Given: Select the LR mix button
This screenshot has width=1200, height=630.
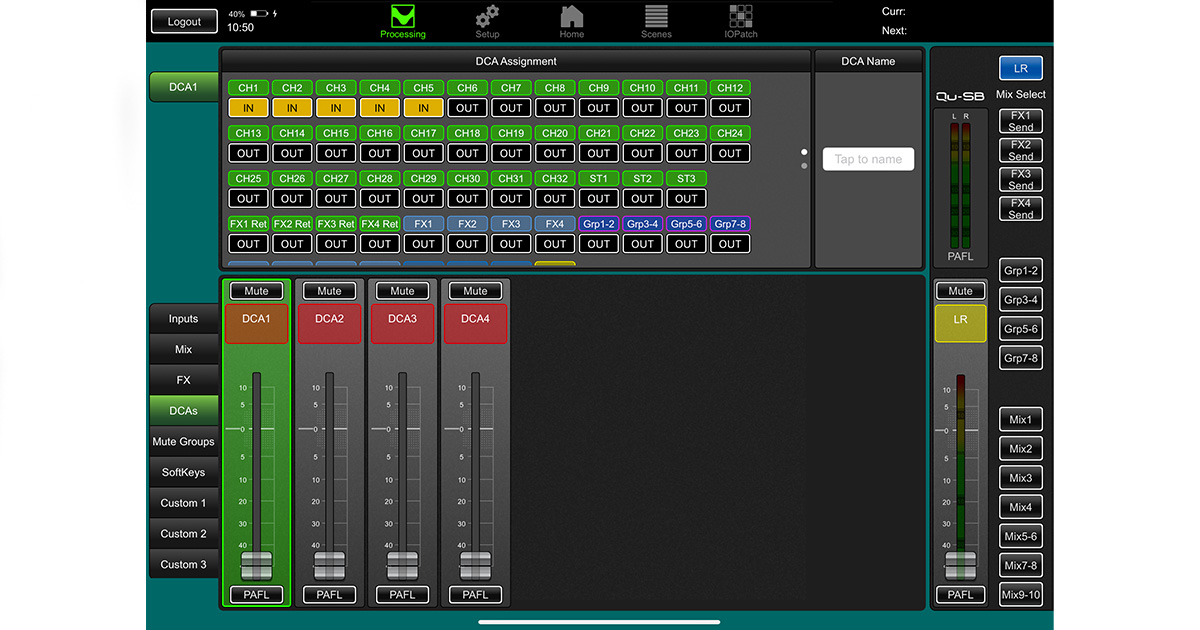Looking at the screenshot, I should click(x=1021, y=68).
